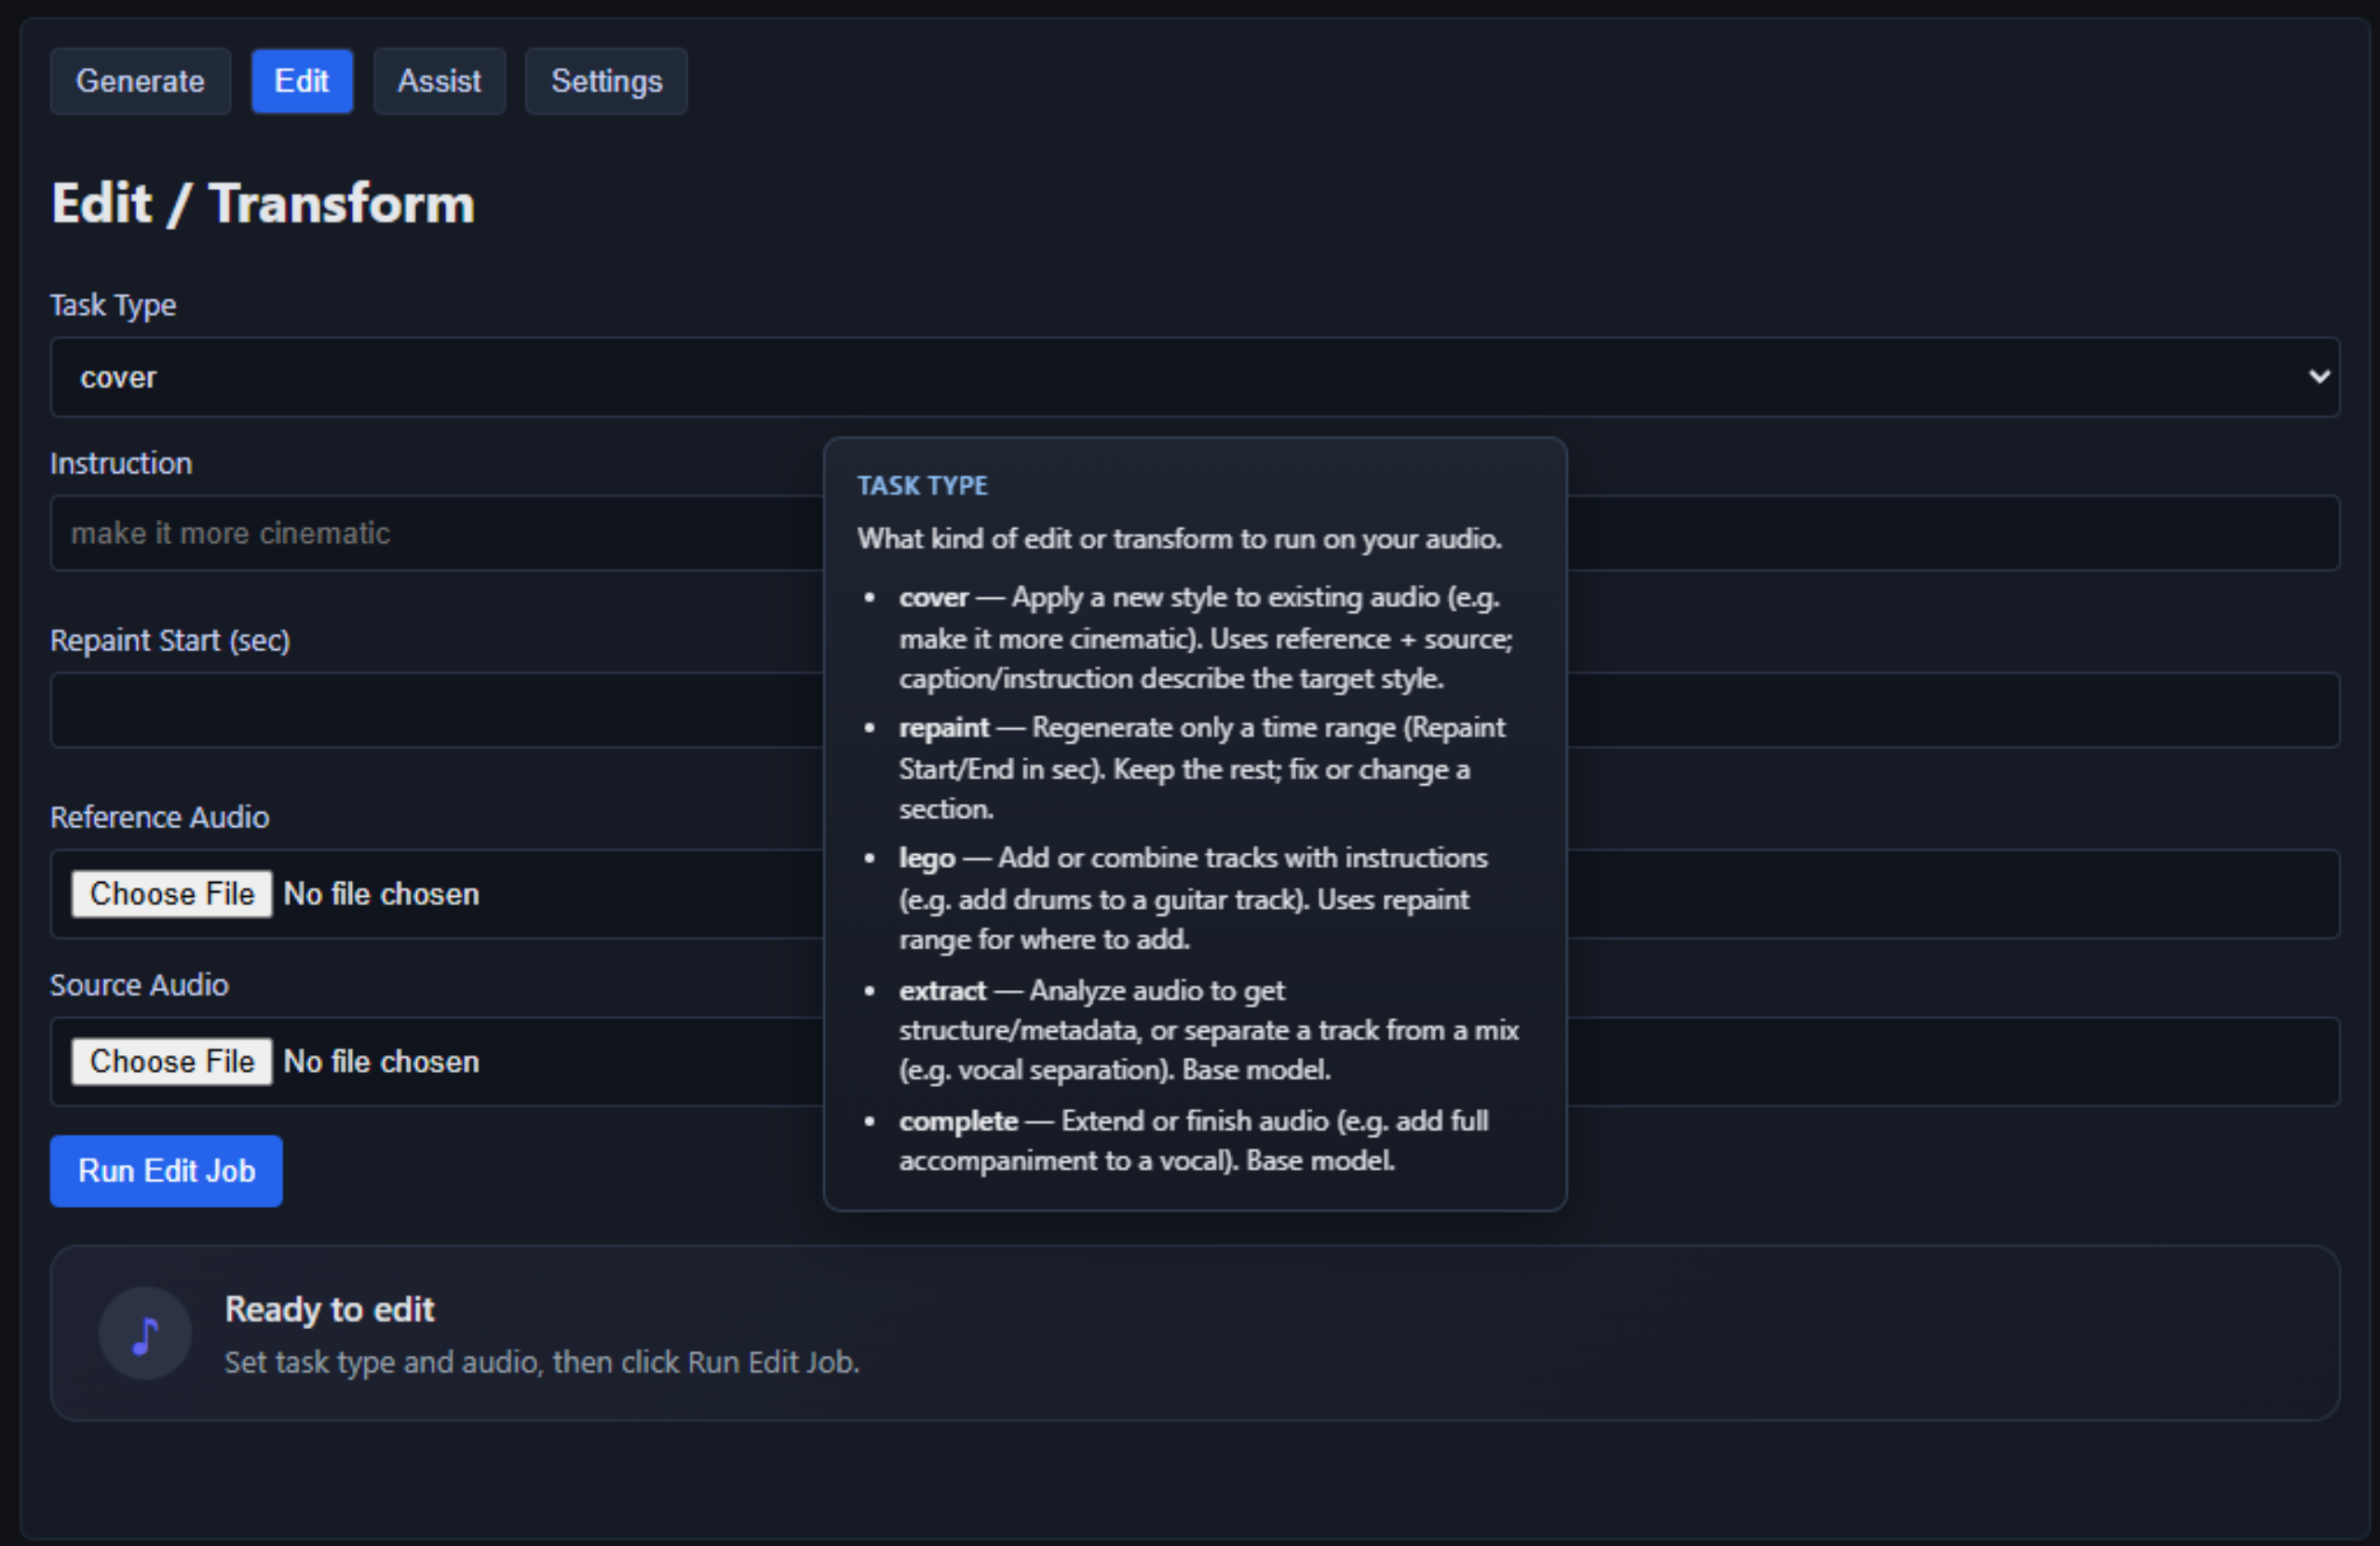Select the Edit tab
This screenshot has height=1546, width=2380.
coord(302,81)
